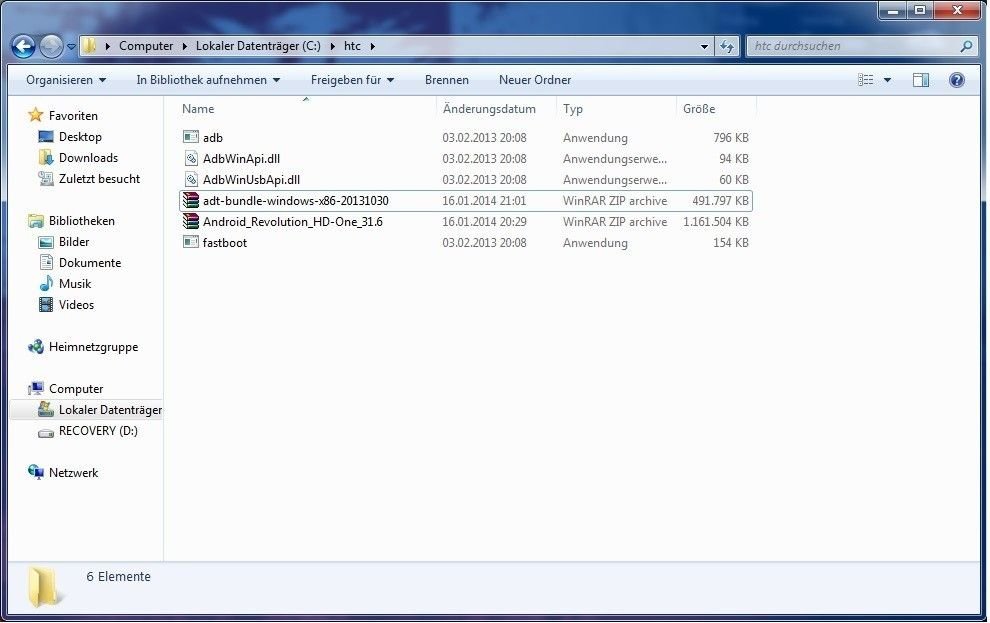This screenshot has height=623, width=990.
Task: Click the file name 'fastboot'
Action: (x=225, y=243)
